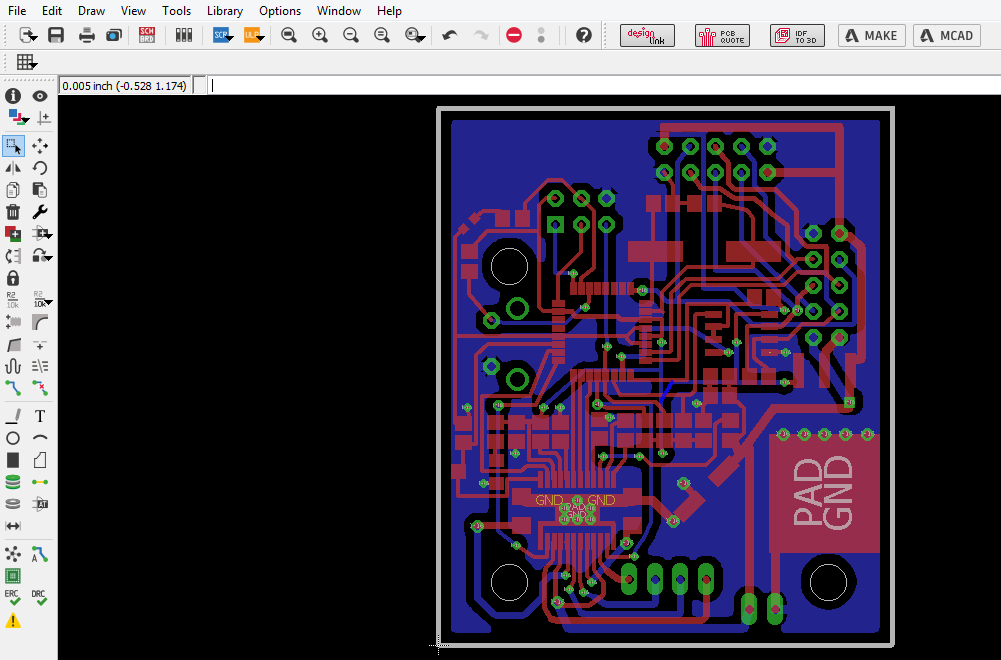This screenshot has width=1001, height=660.
Task: Click the MAKE button
Action: [871, 36]
